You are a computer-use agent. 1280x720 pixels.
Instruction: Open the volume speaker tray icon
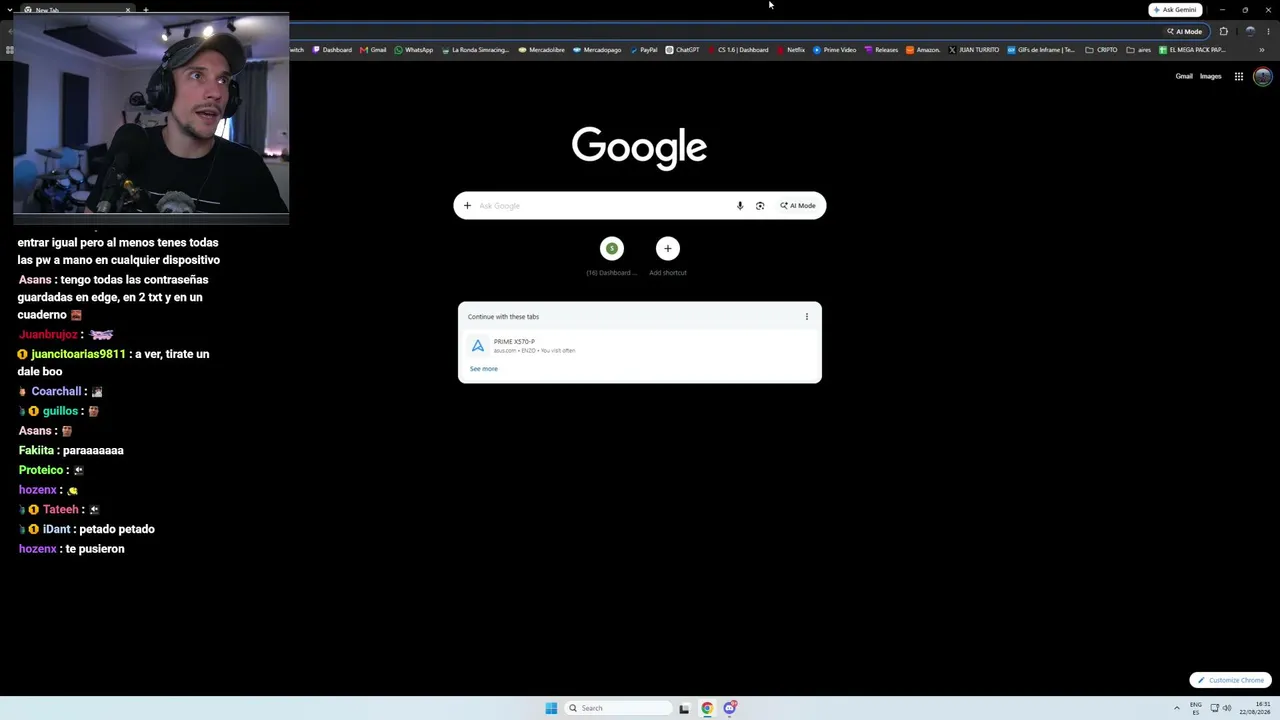(1227, 708)
